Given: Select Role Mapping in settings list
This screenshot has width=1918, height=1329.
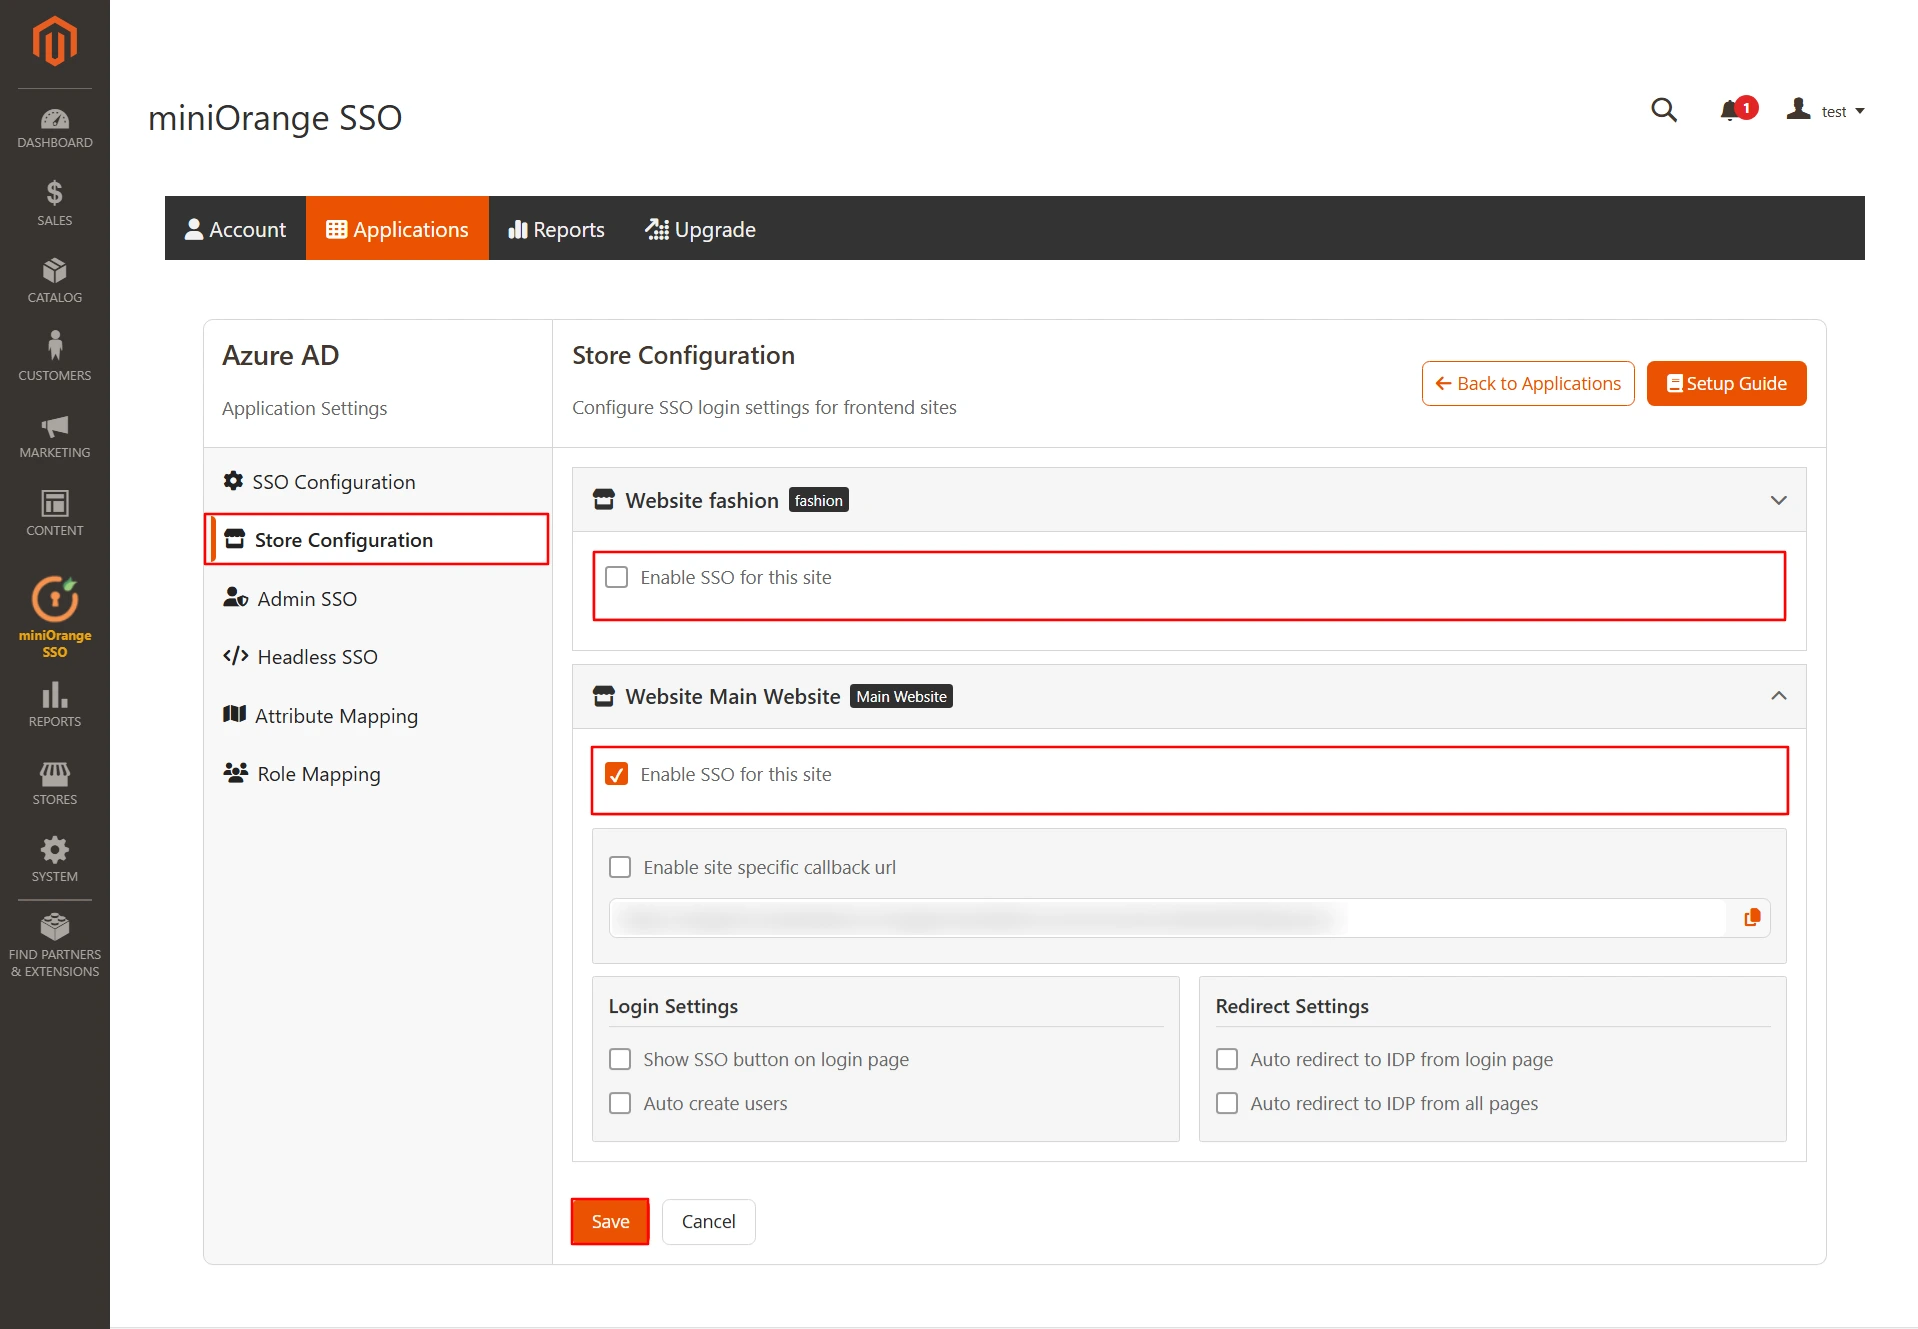Looking at the screenshot, I should [x=317, y=773].
